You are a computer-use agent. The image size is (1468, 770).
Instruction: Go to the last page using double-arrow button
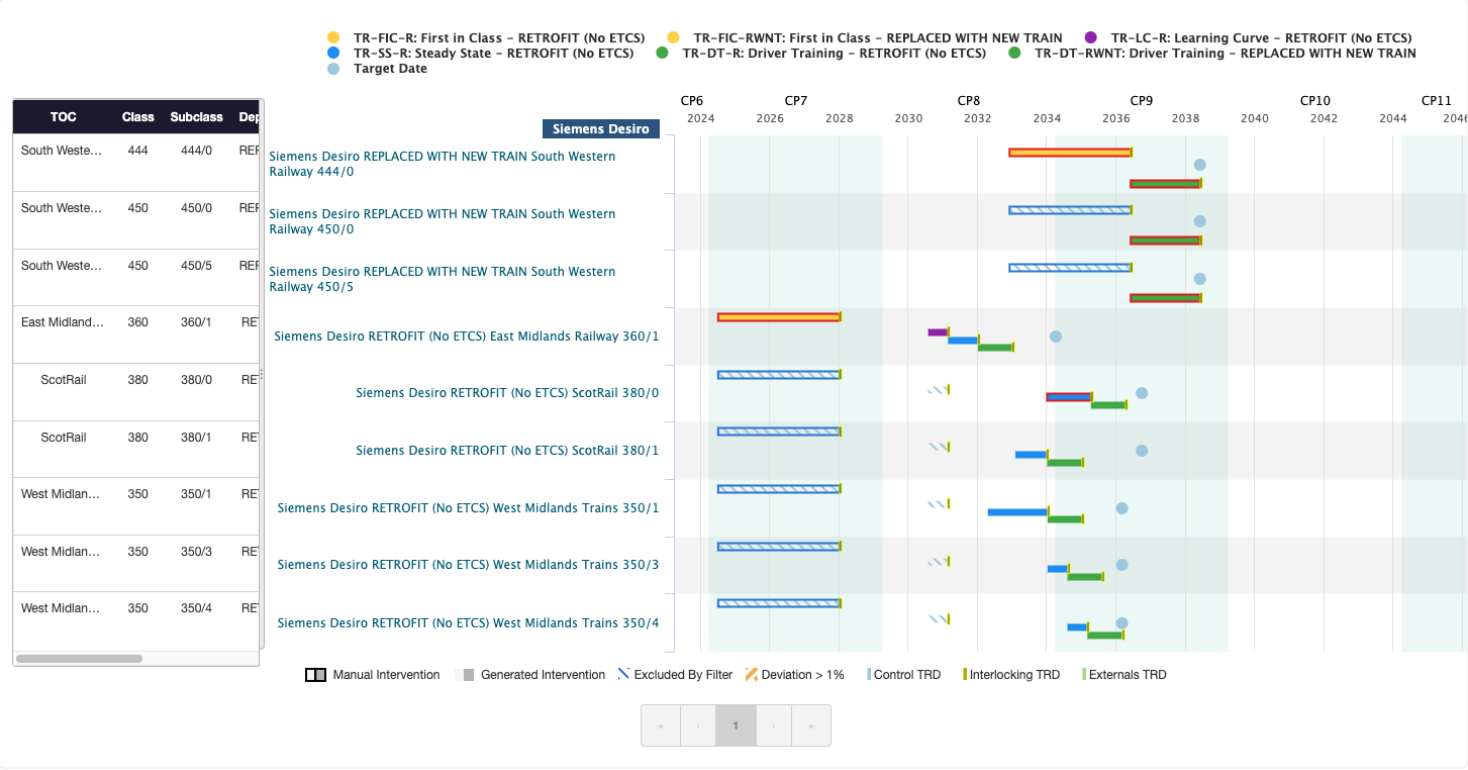[x=811, y=726]
